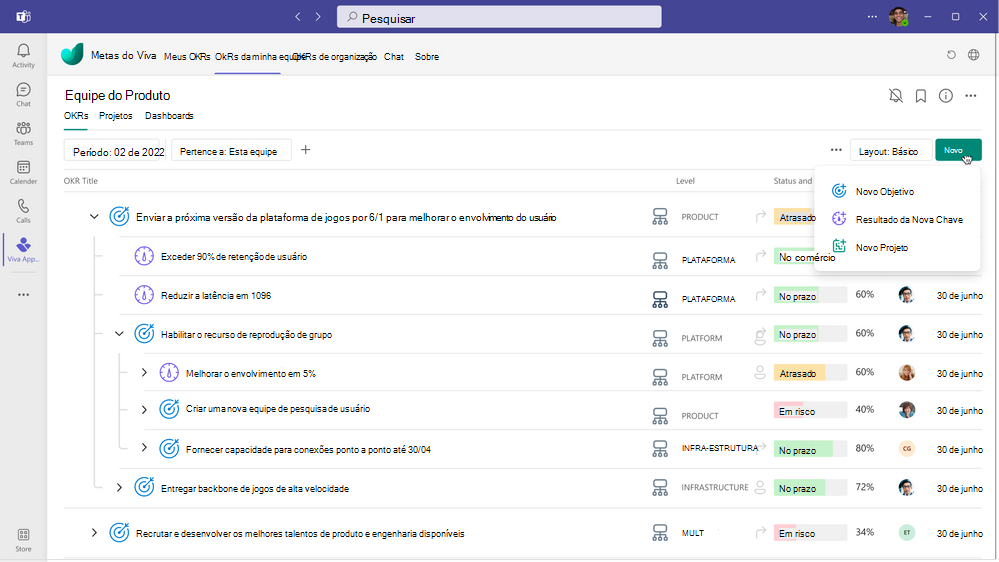Select the Projetos sub-tab
999x562 pixels.
click(115, 116)
